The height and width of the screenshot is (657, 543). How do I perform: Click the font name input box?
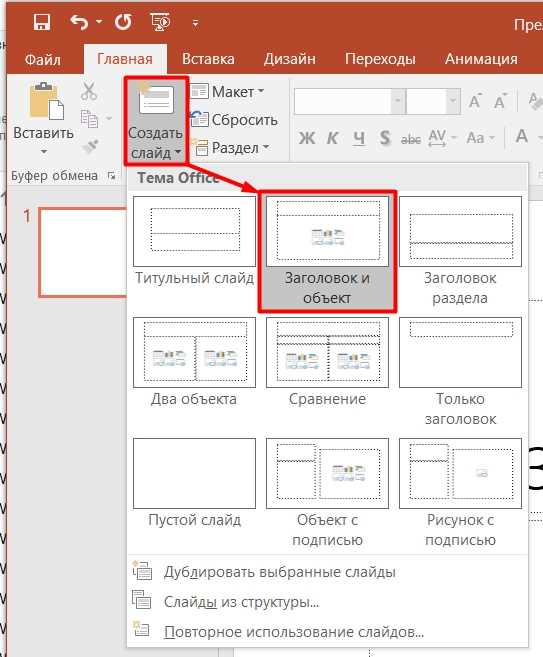[342, 101]
